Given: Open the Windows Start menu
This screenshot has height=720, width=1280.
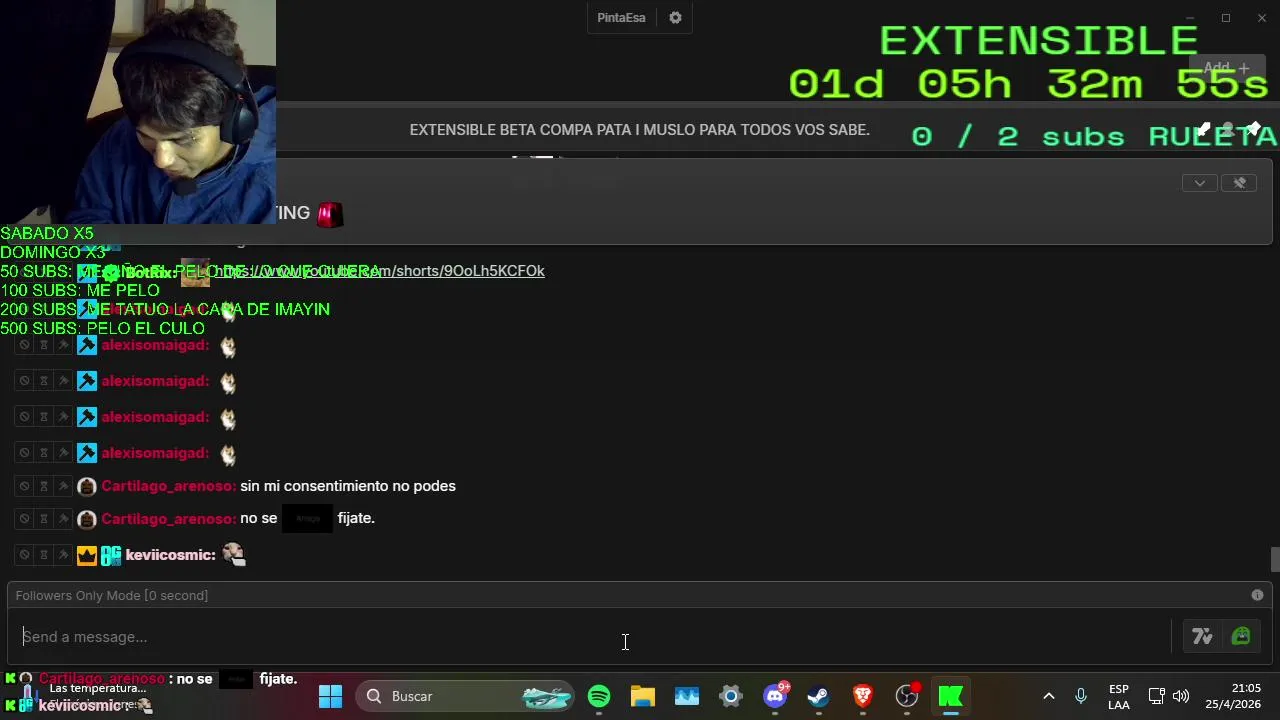Looking at the screenshot, I should 330,696.
